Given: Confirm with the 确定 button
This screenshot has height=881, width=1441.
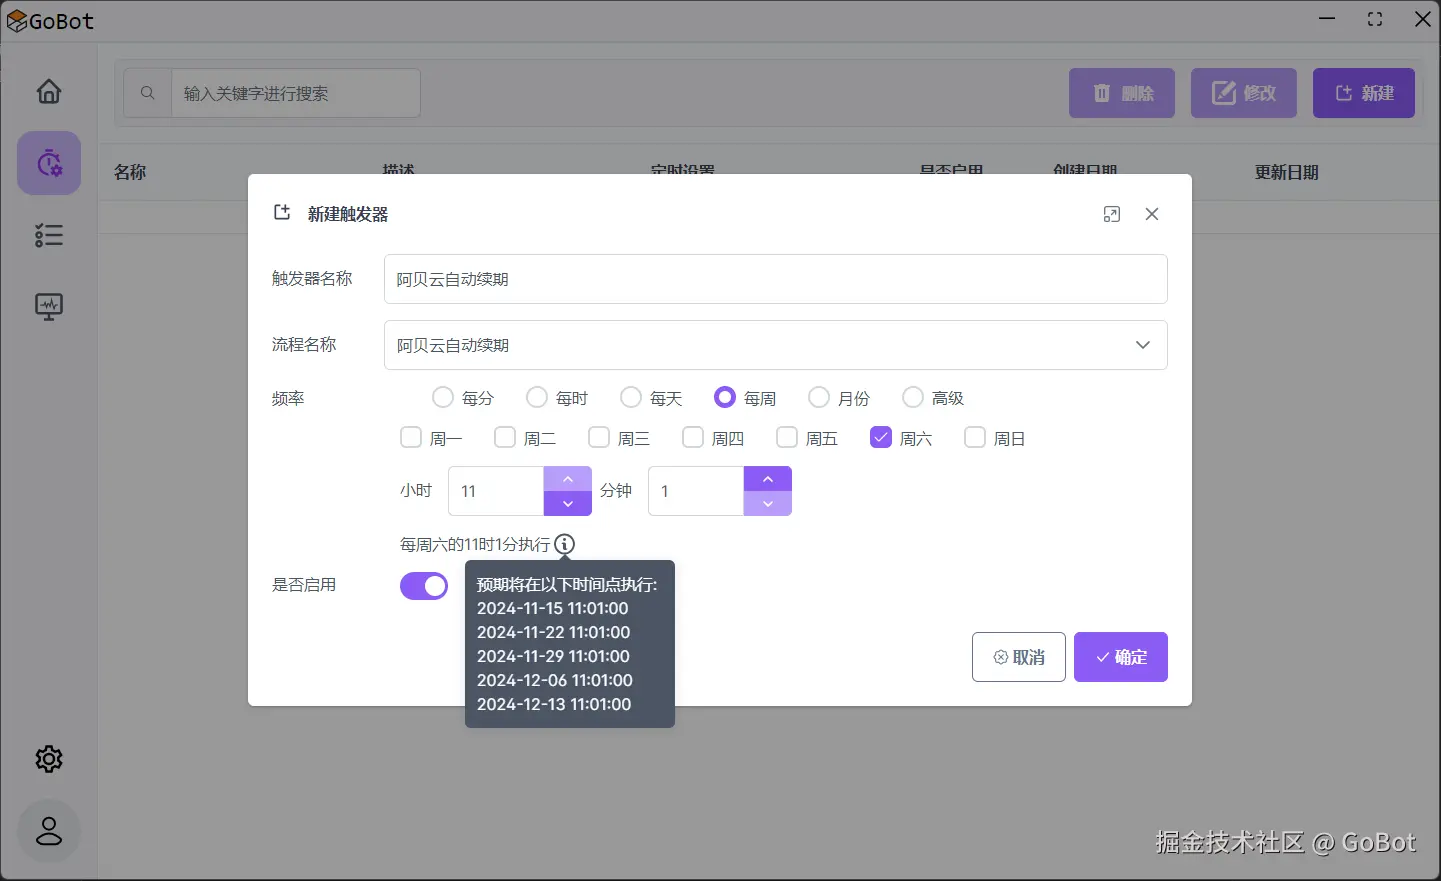Looking at the screenshot, I should tap(1120, 657).
